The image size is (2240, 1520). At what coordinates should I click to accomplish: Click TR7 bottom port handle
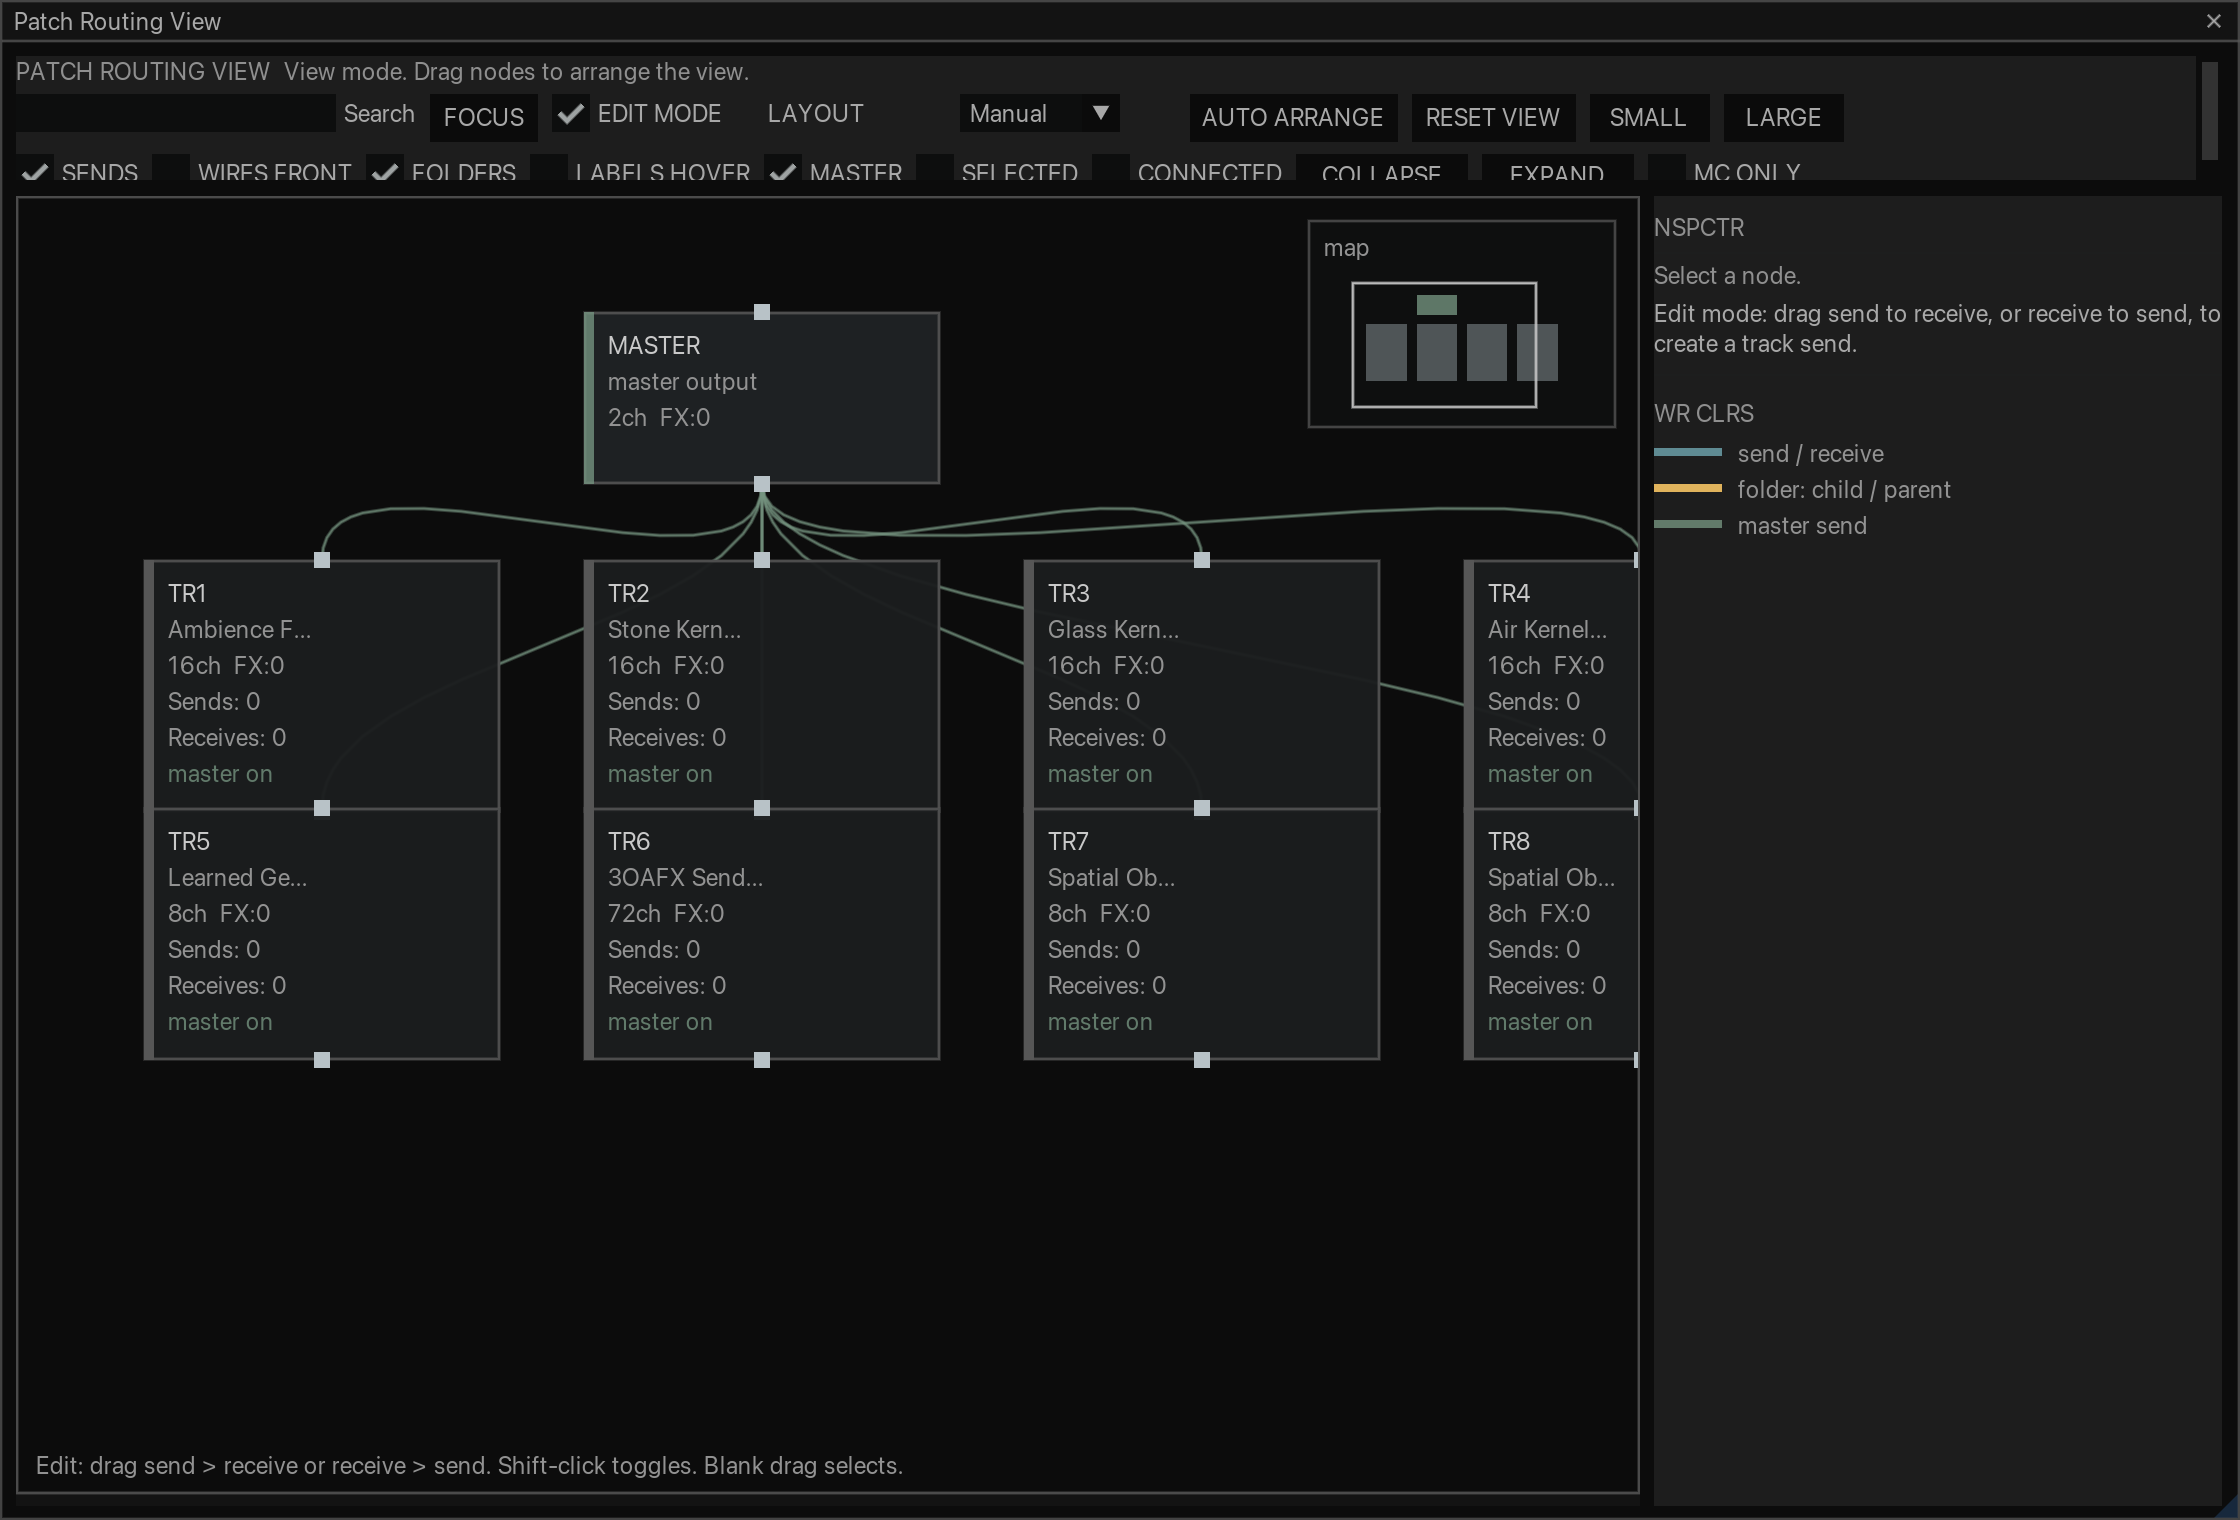click(x=1202, y=1060)
